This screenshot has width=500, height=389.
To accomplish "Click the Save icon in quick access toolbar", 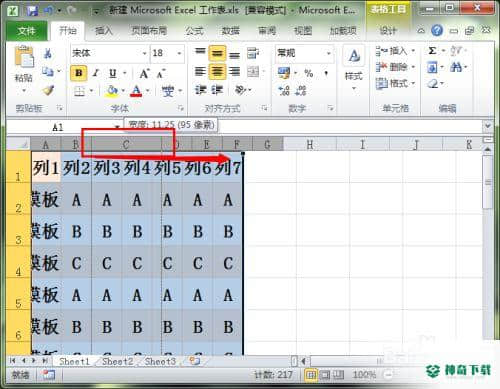I will coord(32,11).
